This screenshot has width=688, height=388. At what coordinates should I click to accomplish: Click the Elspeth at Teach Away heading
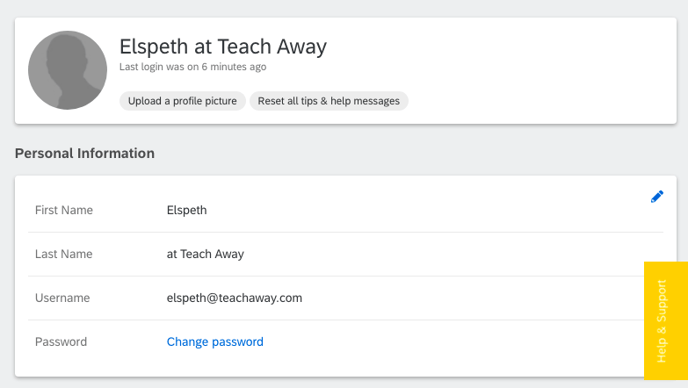(223, 47)
